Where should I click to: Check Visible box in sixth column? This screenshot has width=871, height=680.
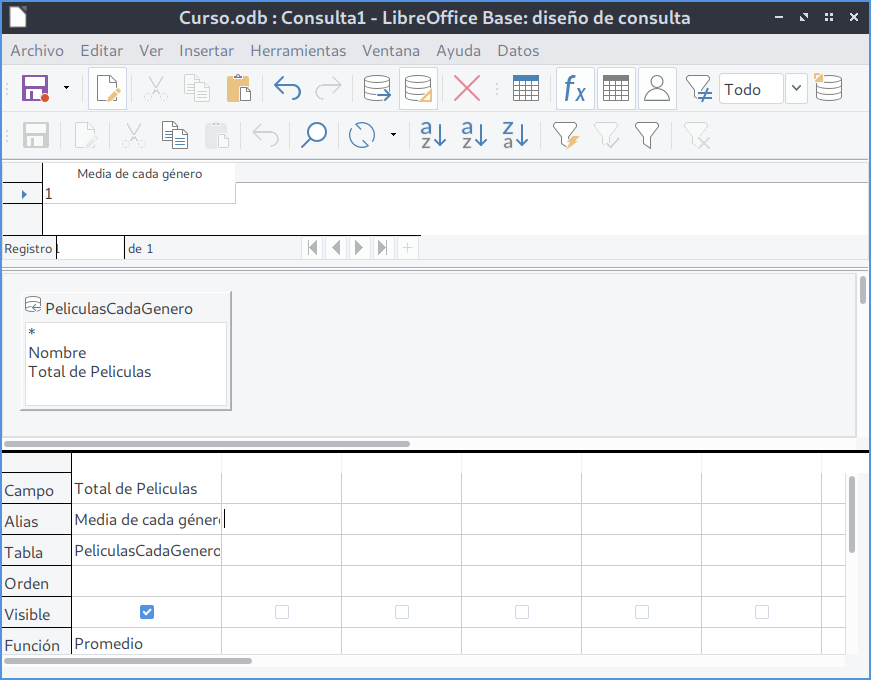click(x=762, y=612)
